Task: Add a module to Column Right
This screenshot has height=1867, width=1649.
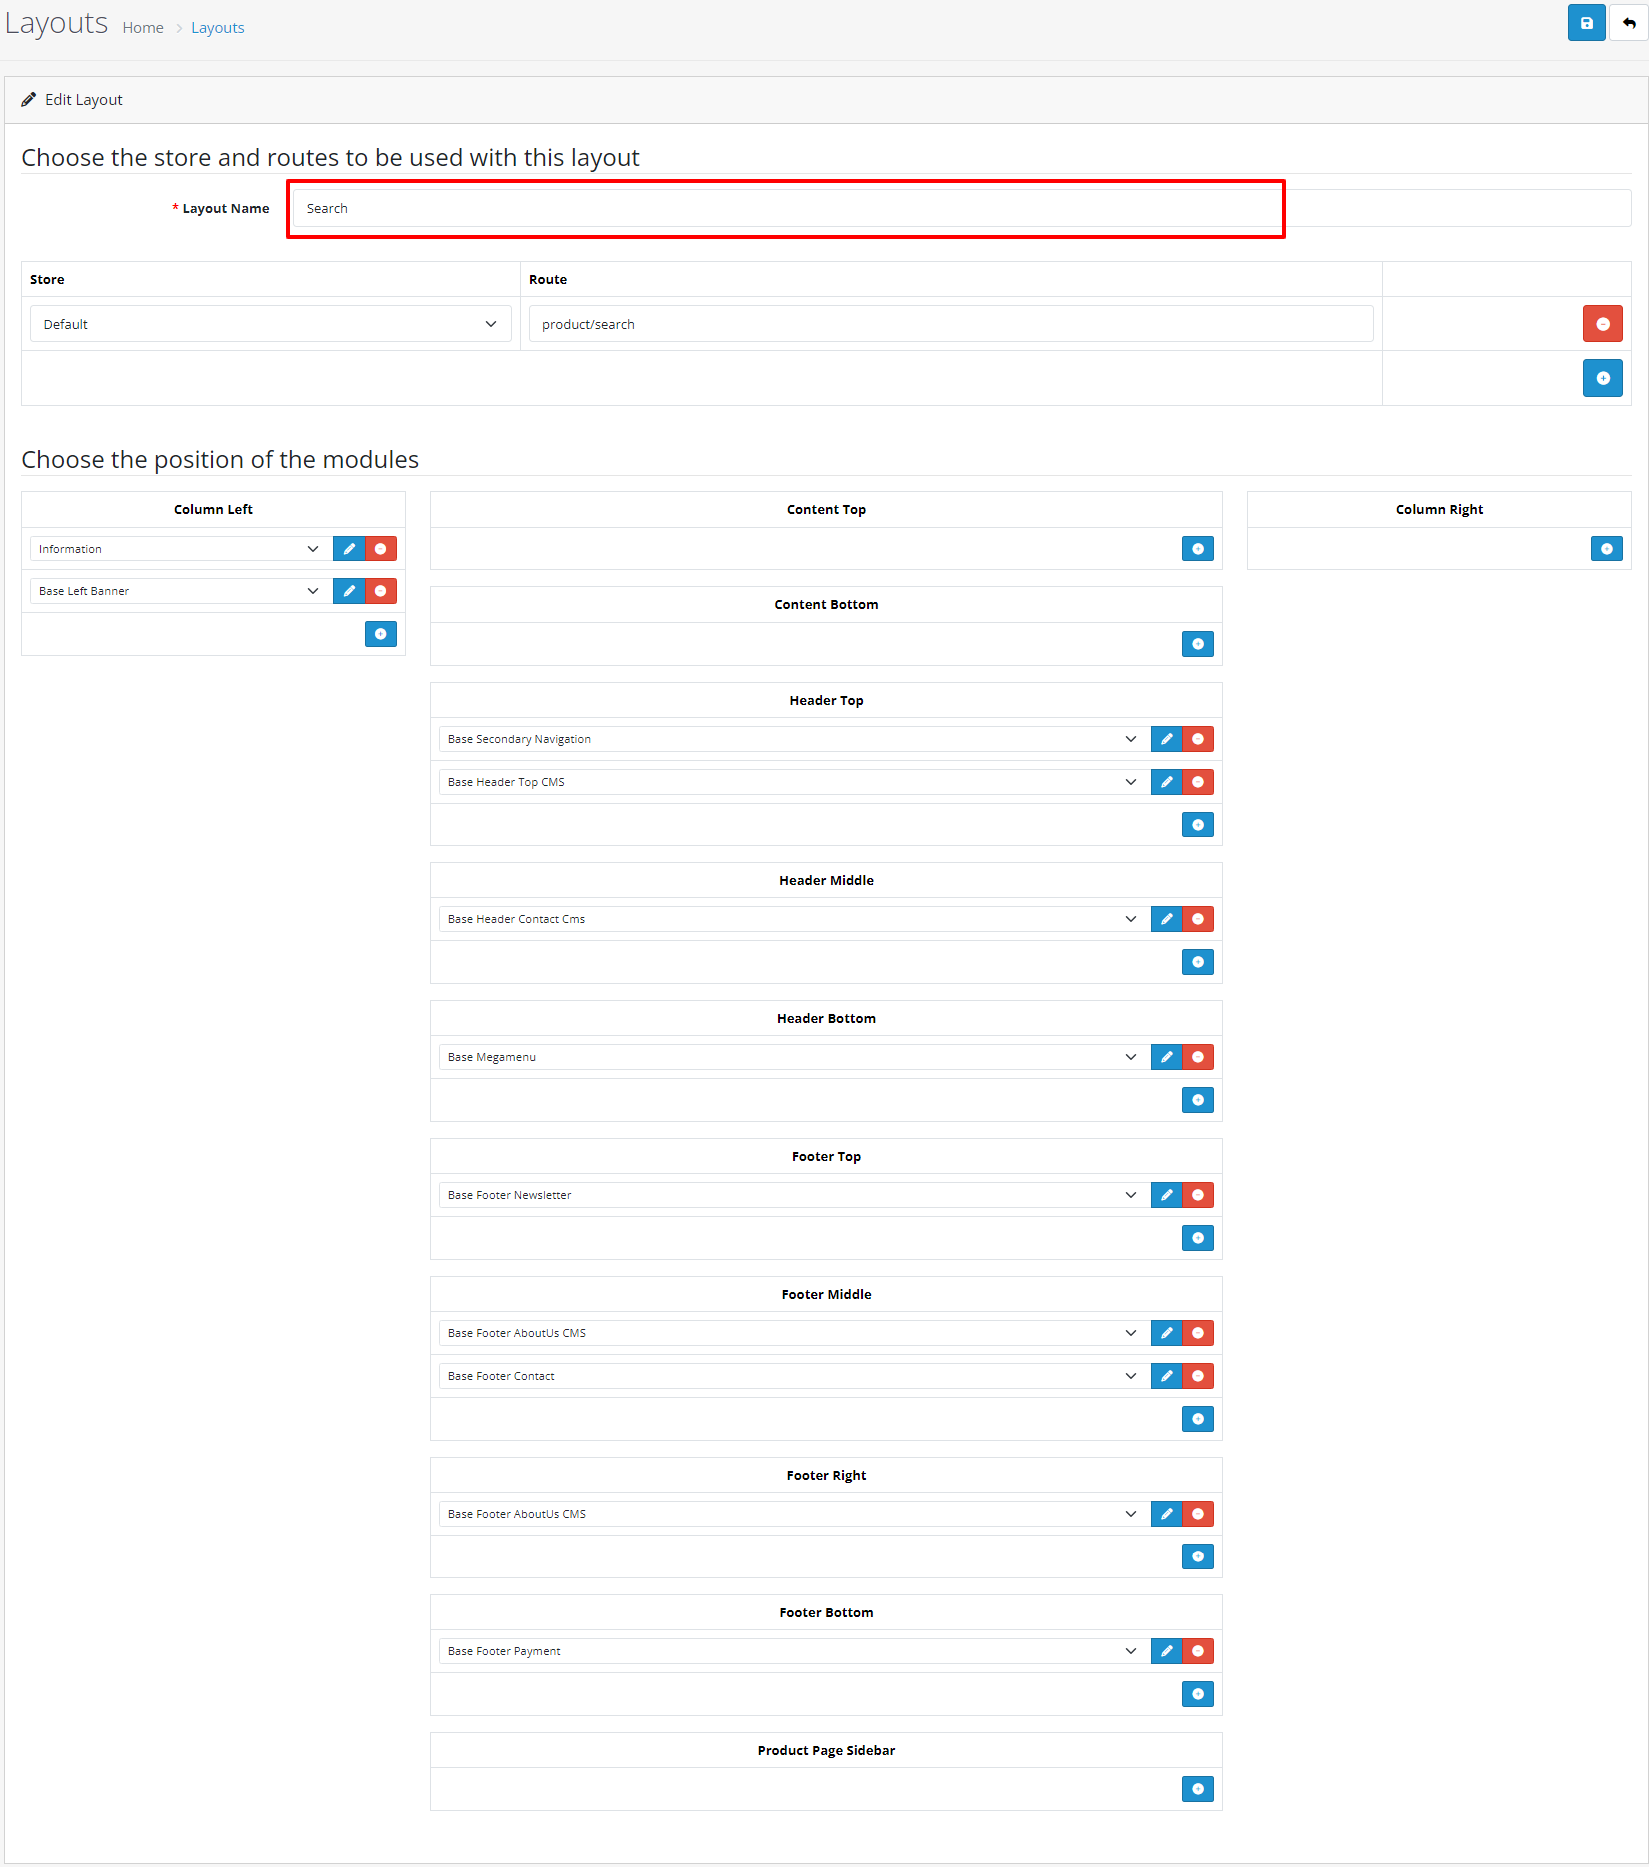Action: pyautogui.click(x=1606, y=549)
